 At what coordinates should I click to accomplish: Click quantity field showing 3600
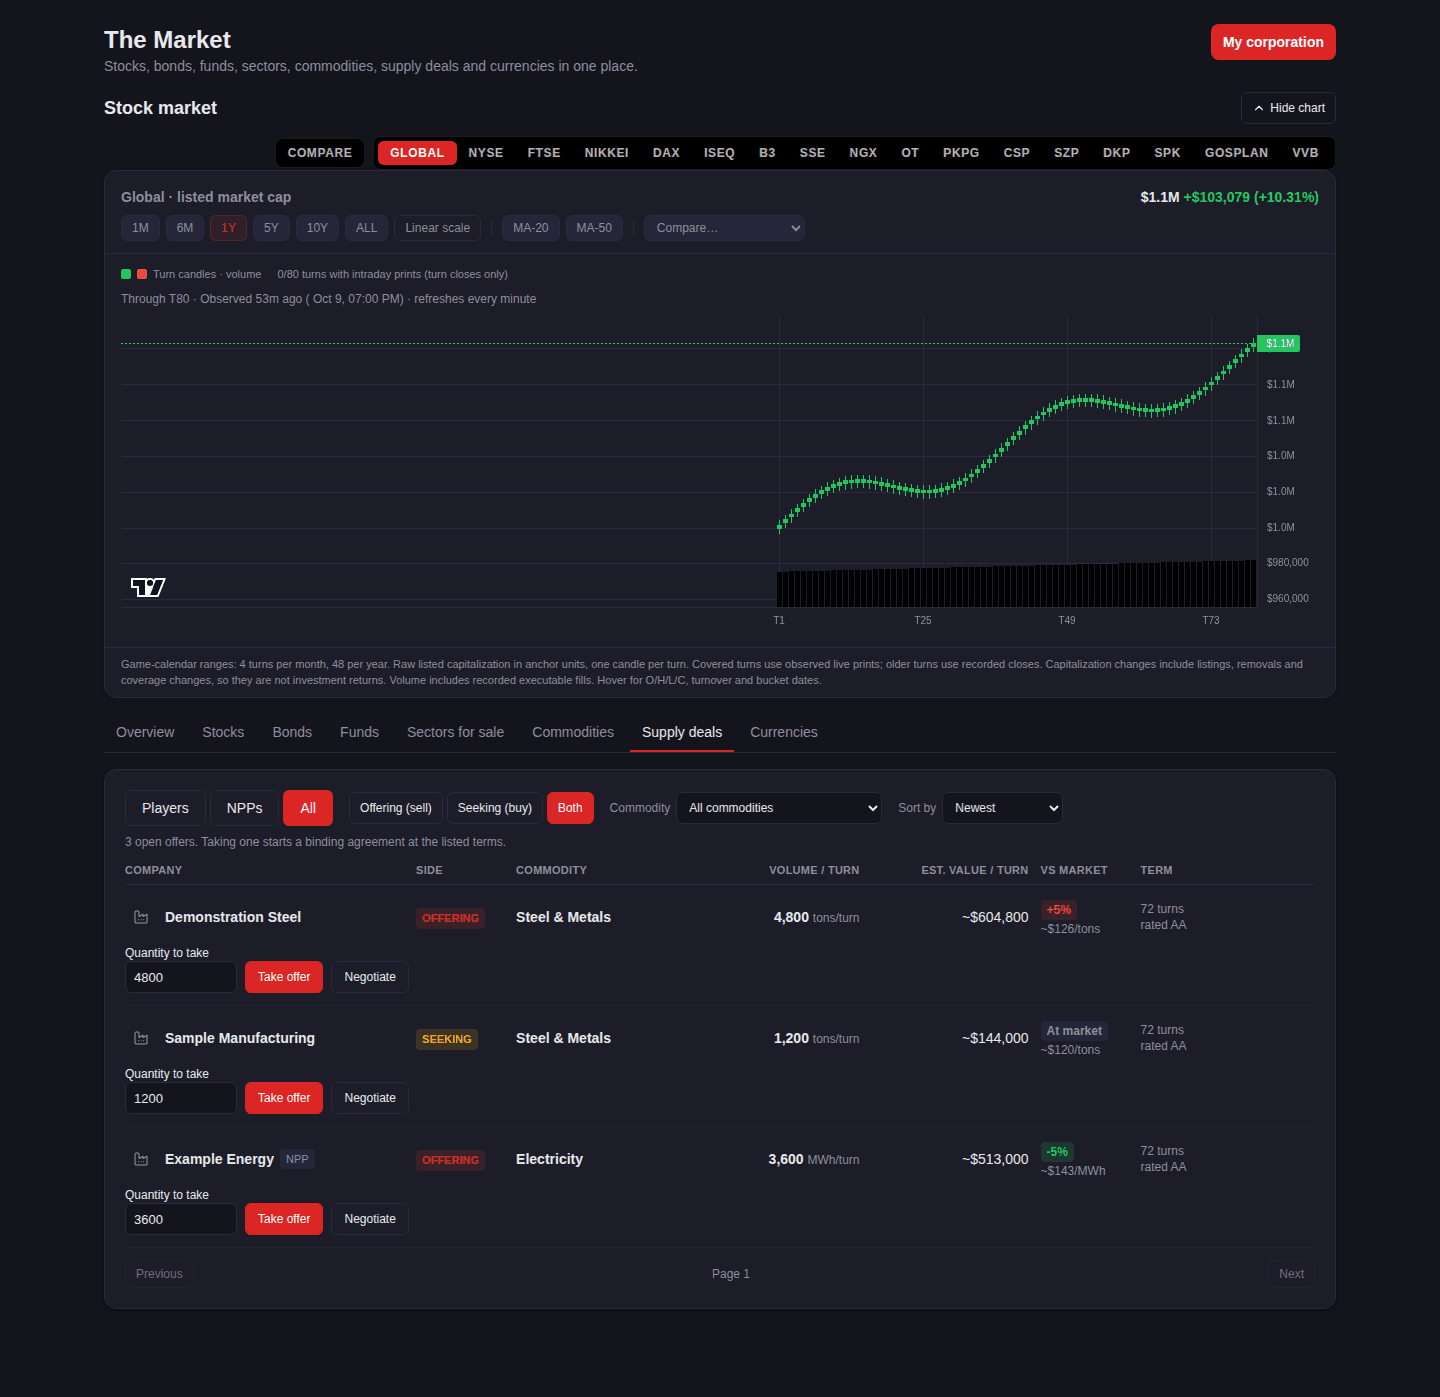point(181,1219)
